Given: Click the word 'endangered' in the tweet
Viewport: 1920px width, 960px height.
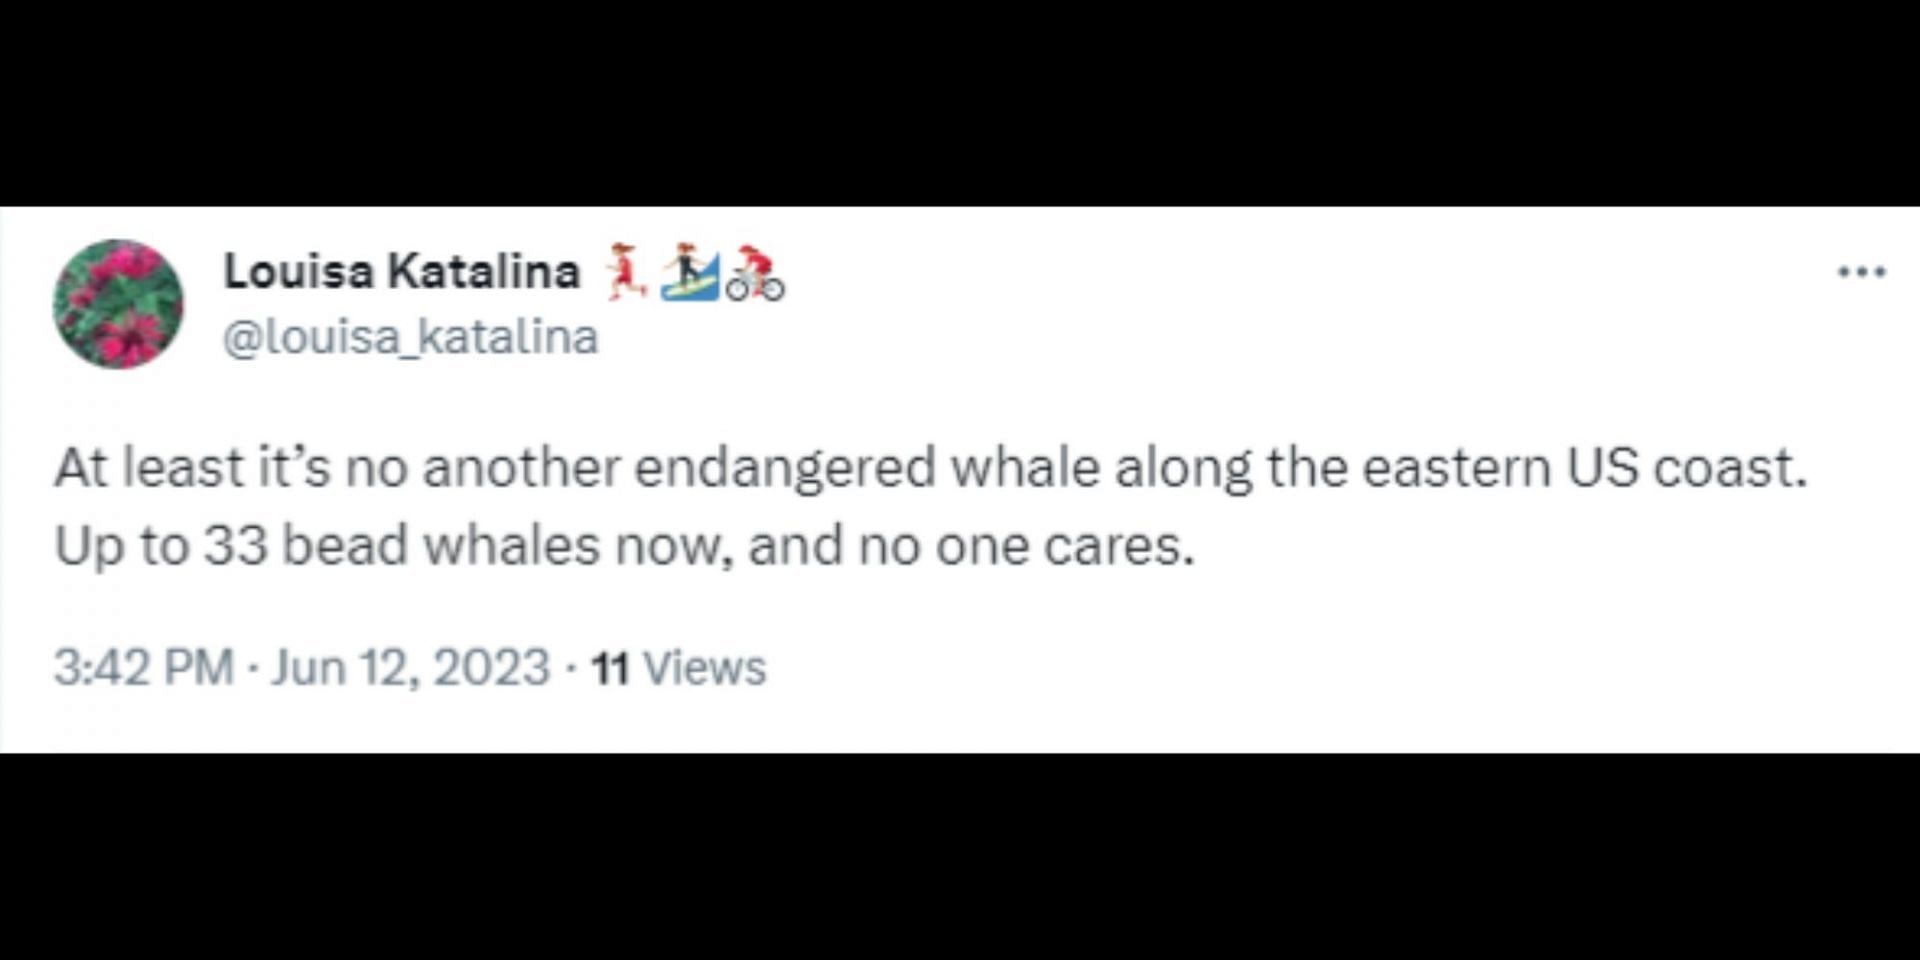Looking at the screenshot, I should (785, 469).
